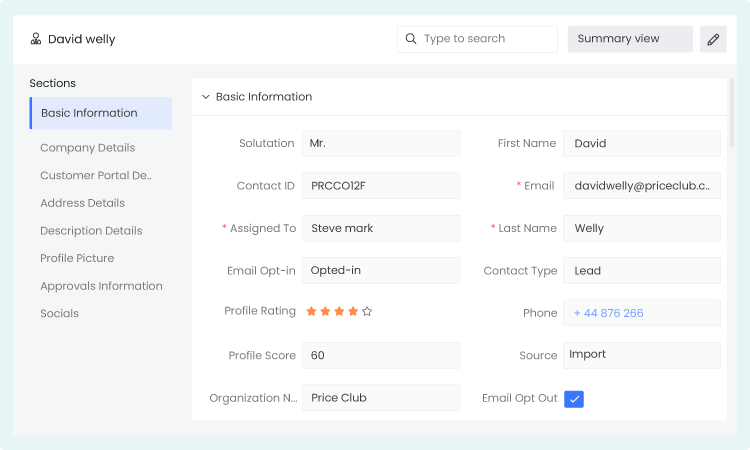The width and height of the screenshot is (750, 450).
Task: Click the contact person icon beside David welly
Action: (x=36, y=39)
